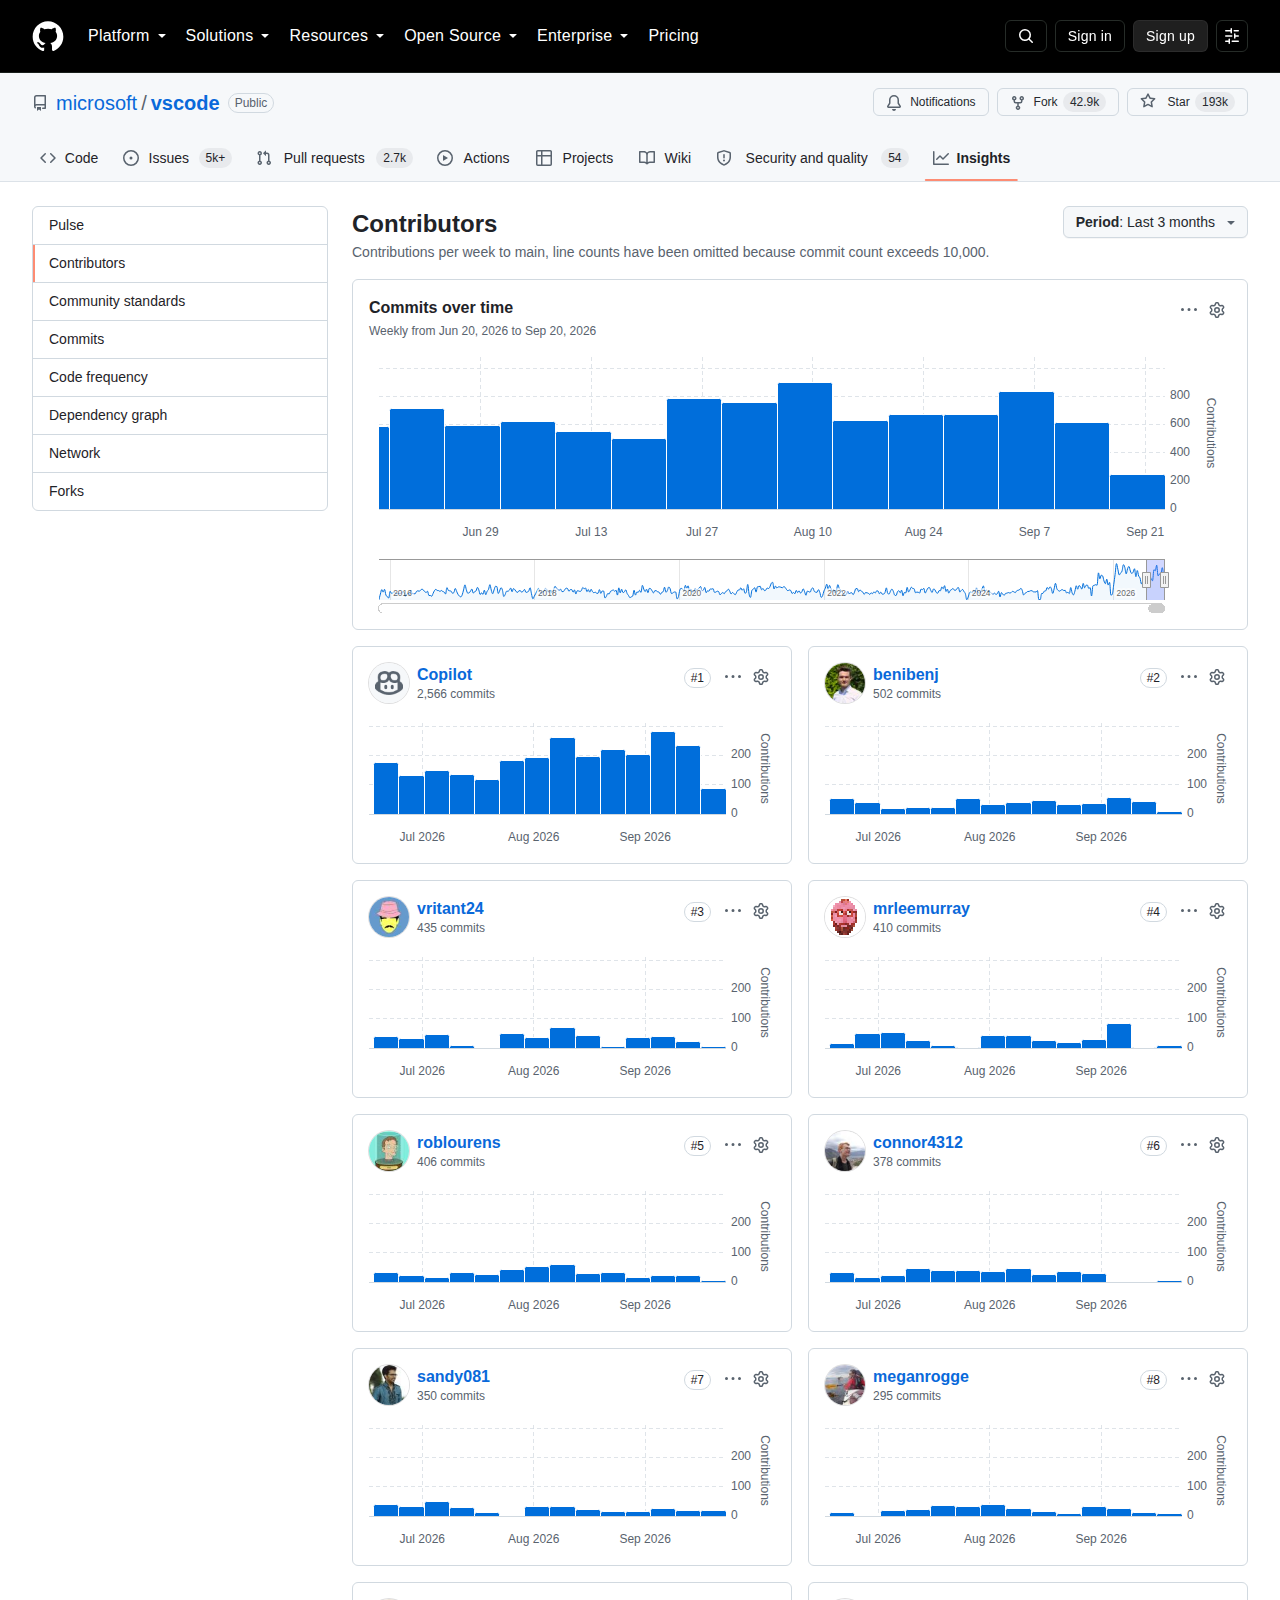Expand the Enterprise navigation menu
The height and width of the screenshot is (1600, 1280).
583,36
